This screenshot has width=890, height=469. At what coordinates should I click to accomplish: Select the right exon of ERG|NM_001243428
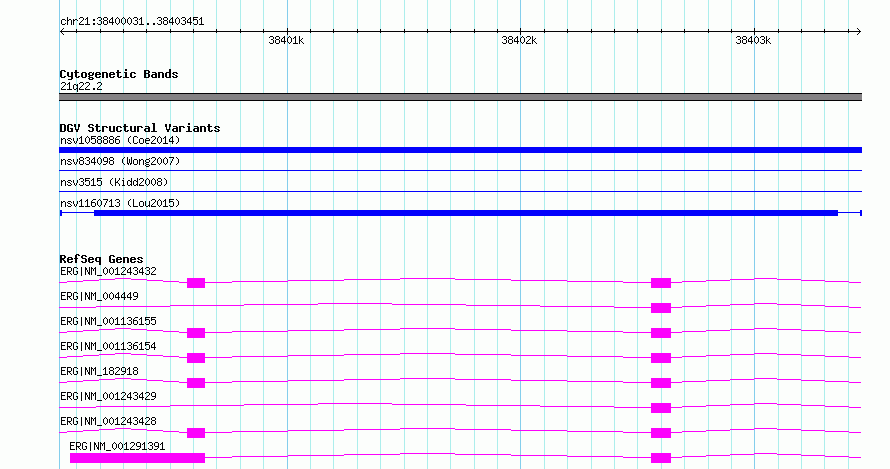click(x=661, y=433)
